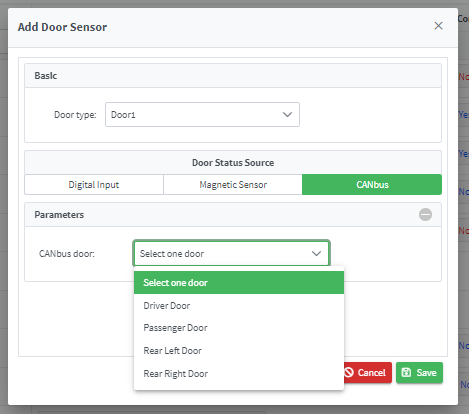The image size is (469, 414).
Task: Open the Door type dropdown chevron
Action: (287, 115)
